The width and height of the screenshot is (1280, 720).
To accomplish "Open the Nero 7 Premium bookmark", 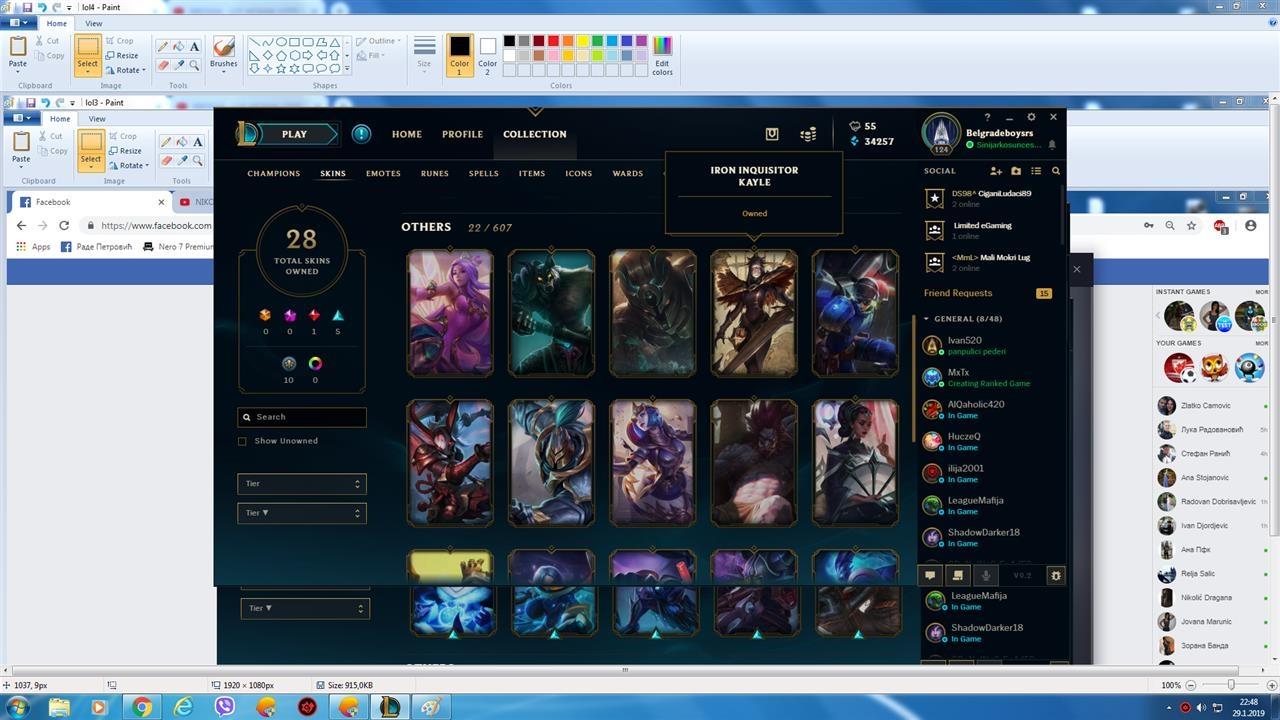I will point(178,247).
